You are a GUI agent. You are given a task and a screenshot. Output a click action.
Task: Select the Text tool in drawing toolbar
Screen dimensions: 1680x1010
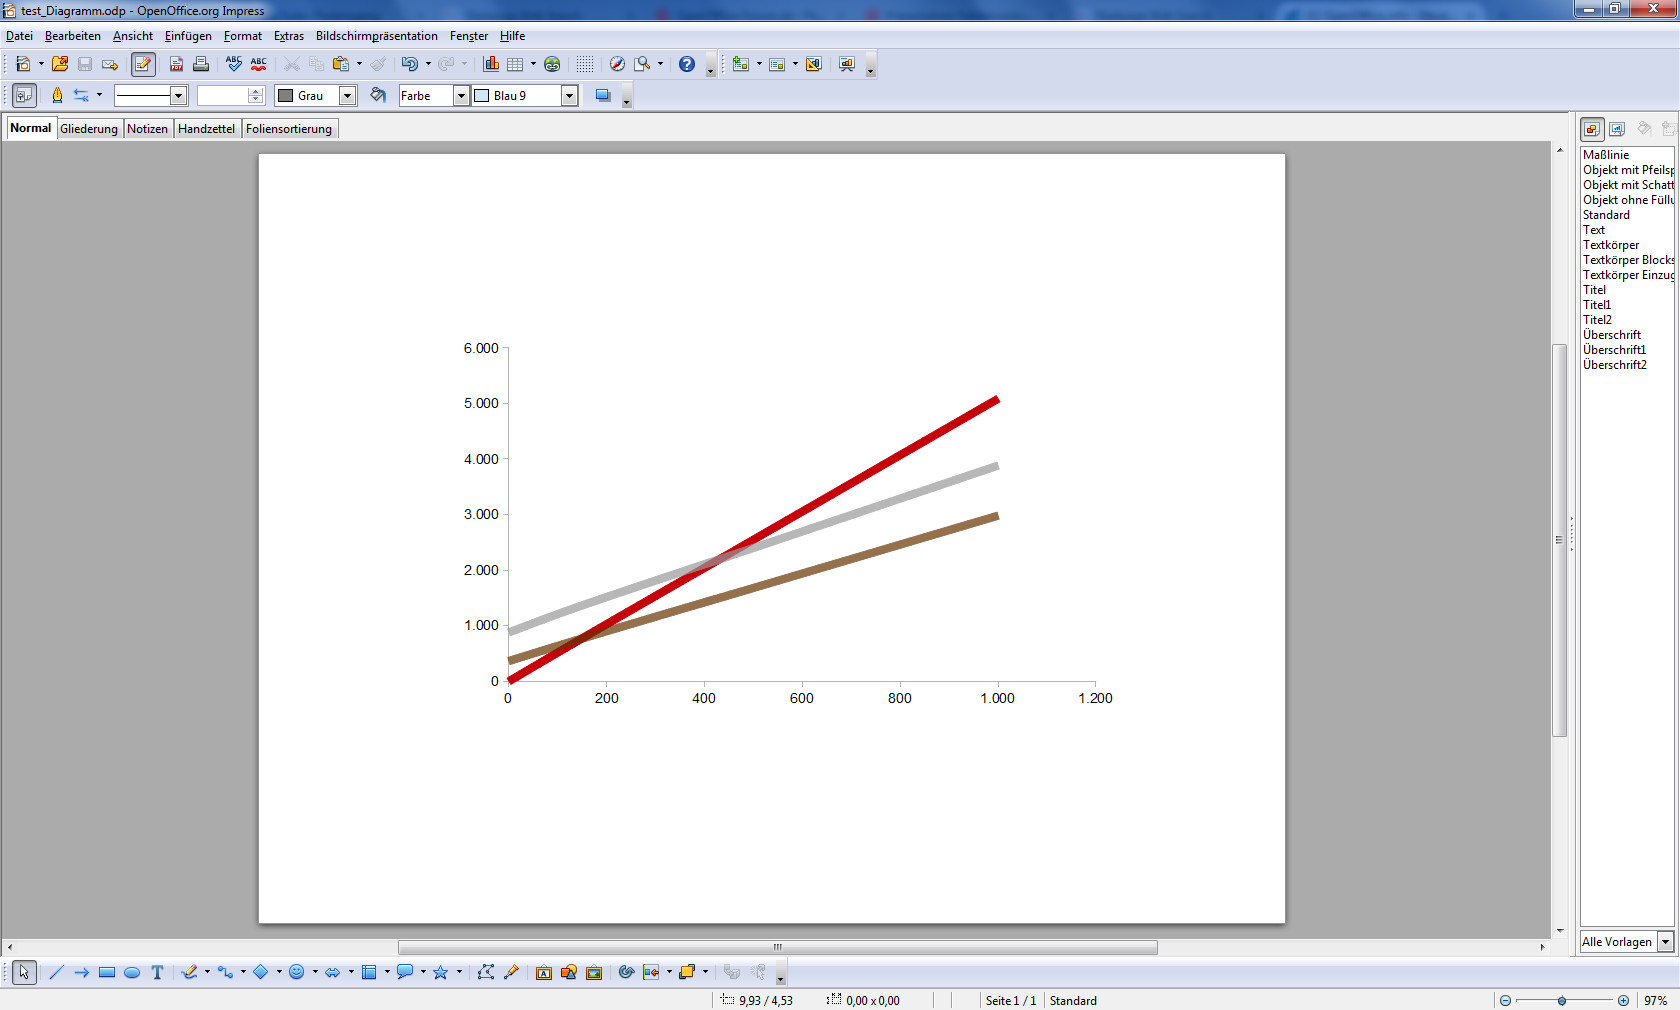157,972
